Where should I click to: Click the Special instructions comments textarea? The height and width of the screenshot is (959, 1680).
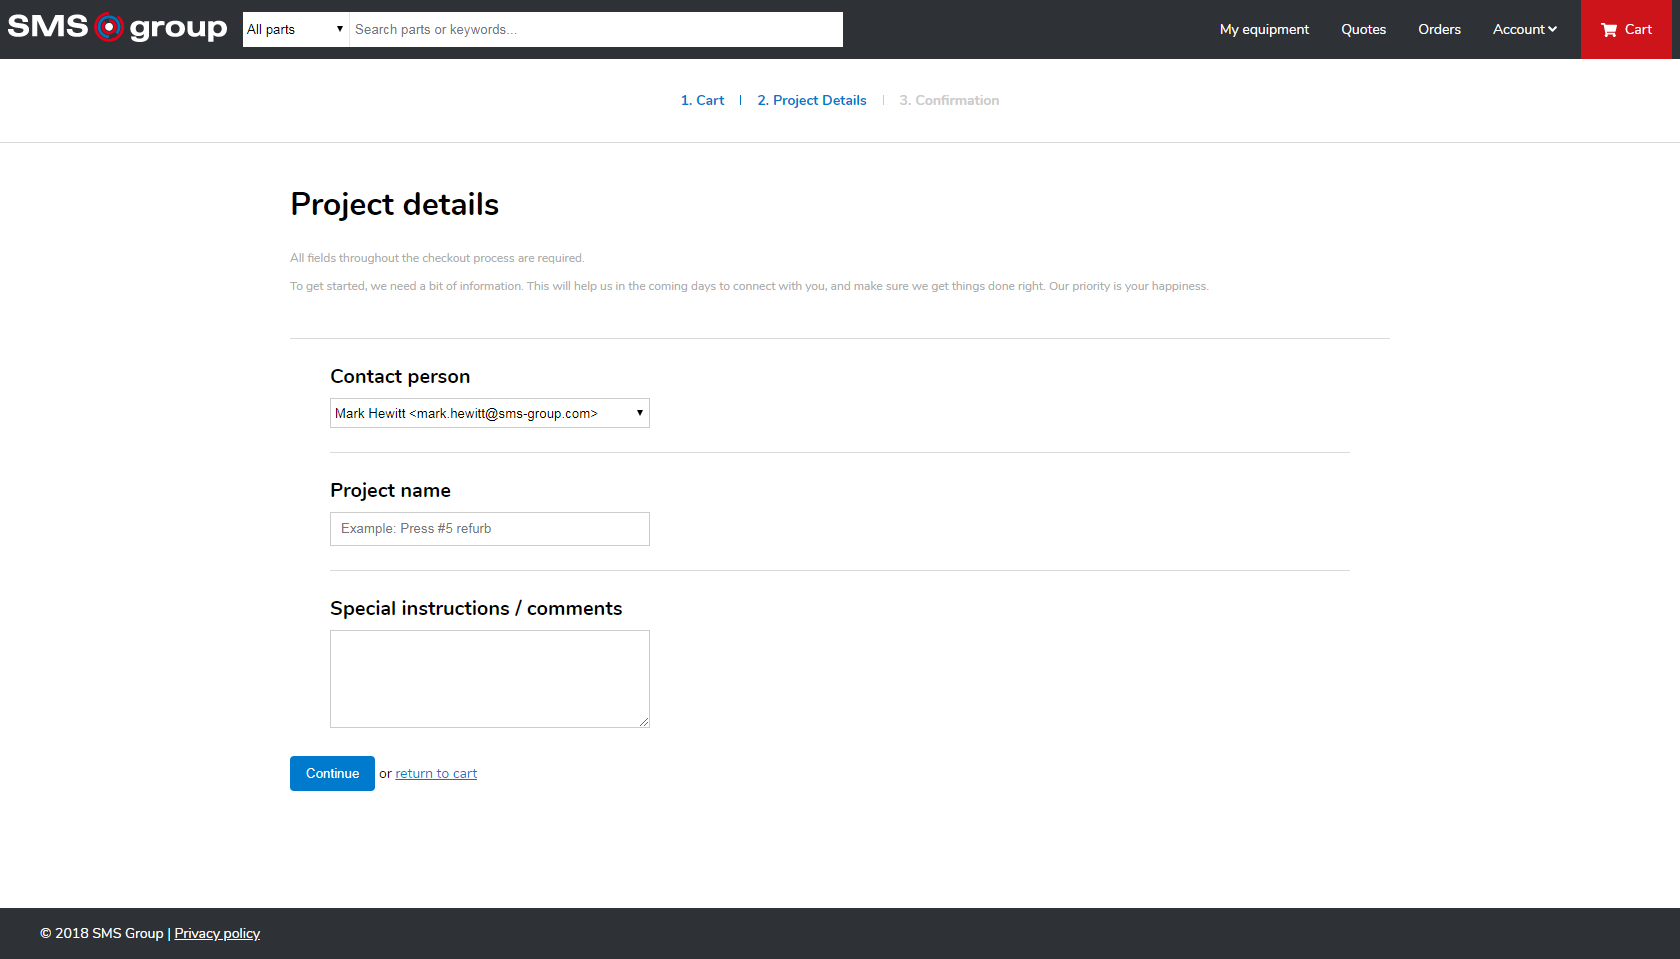pyautogui.click(x=489, y=678)
